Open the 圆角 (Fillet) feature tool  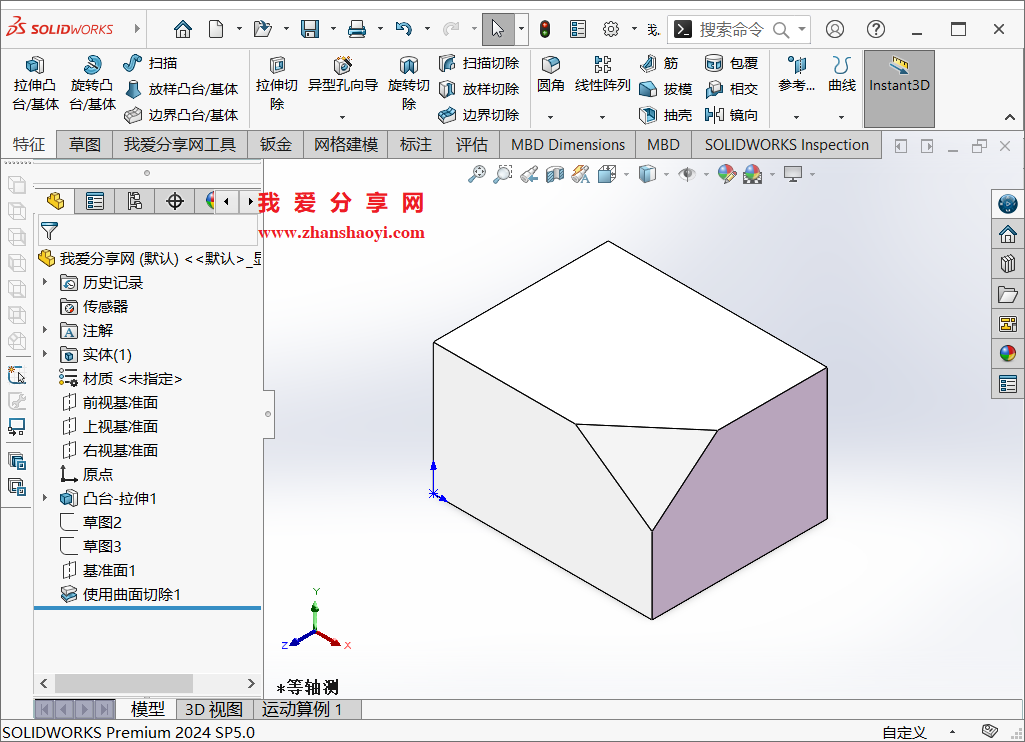point(549,70)
